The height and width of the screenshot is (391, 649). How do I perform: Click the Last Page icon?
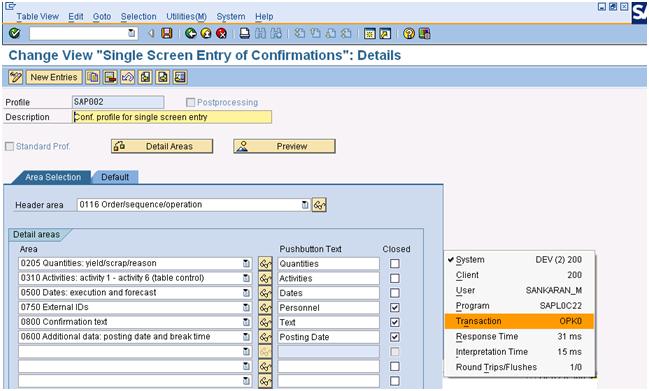pos(346,33)
